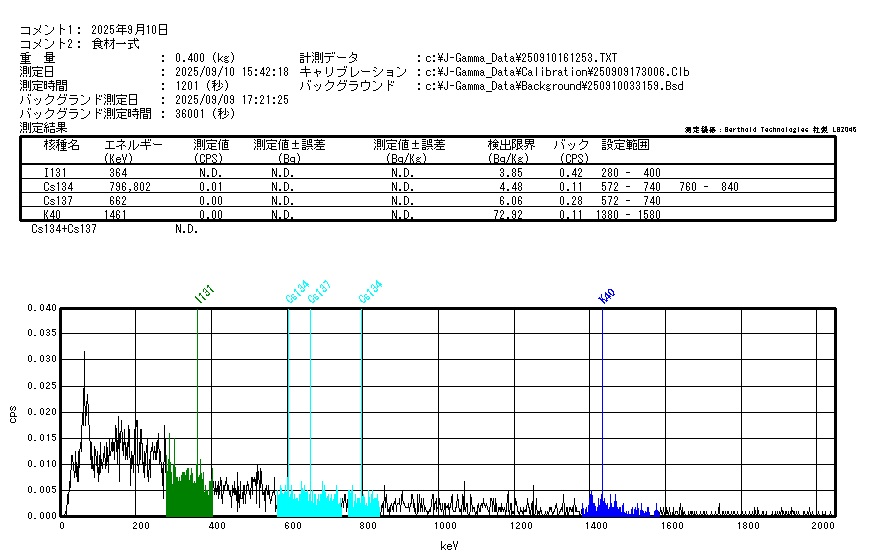Click the 検出限界 column header
The width and height of the screenshot is (875, 560).
(511, 145)
